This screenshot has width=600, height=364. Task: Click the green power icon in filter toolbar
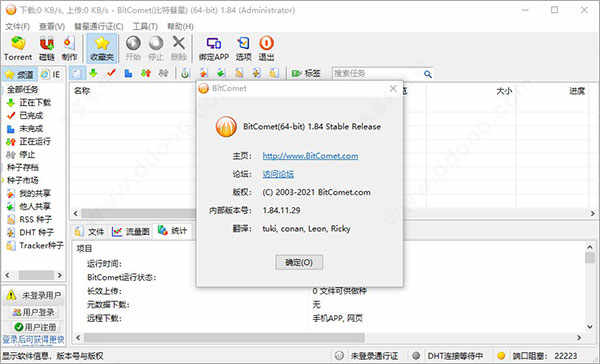pyautogui.click(x=185, y=73)
